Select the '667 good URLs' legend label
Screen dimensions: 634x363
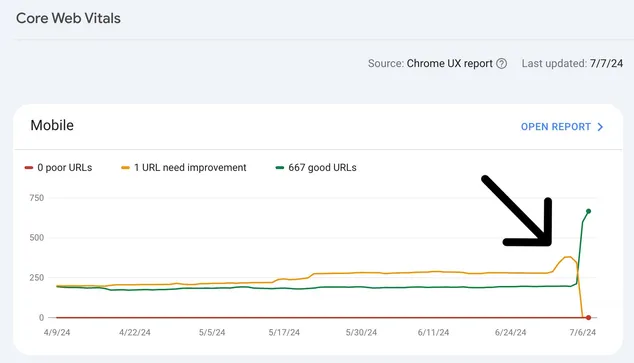coord(322,168)
